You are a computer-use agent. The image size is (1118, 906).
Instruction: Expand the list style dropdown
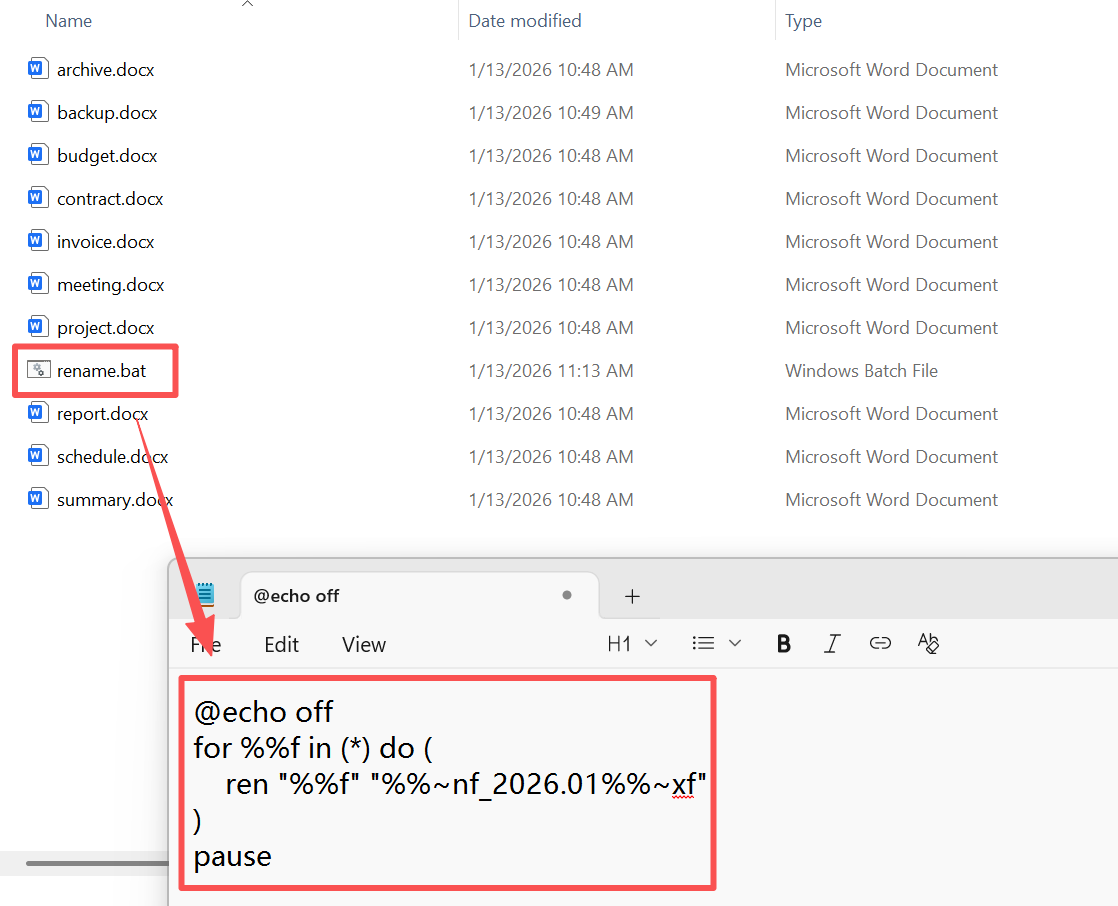(716, 644)
